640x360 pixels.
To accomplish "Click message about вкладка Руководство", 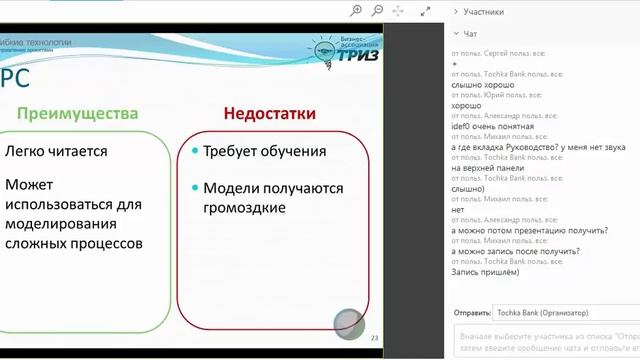I will [x=538, y=147].
